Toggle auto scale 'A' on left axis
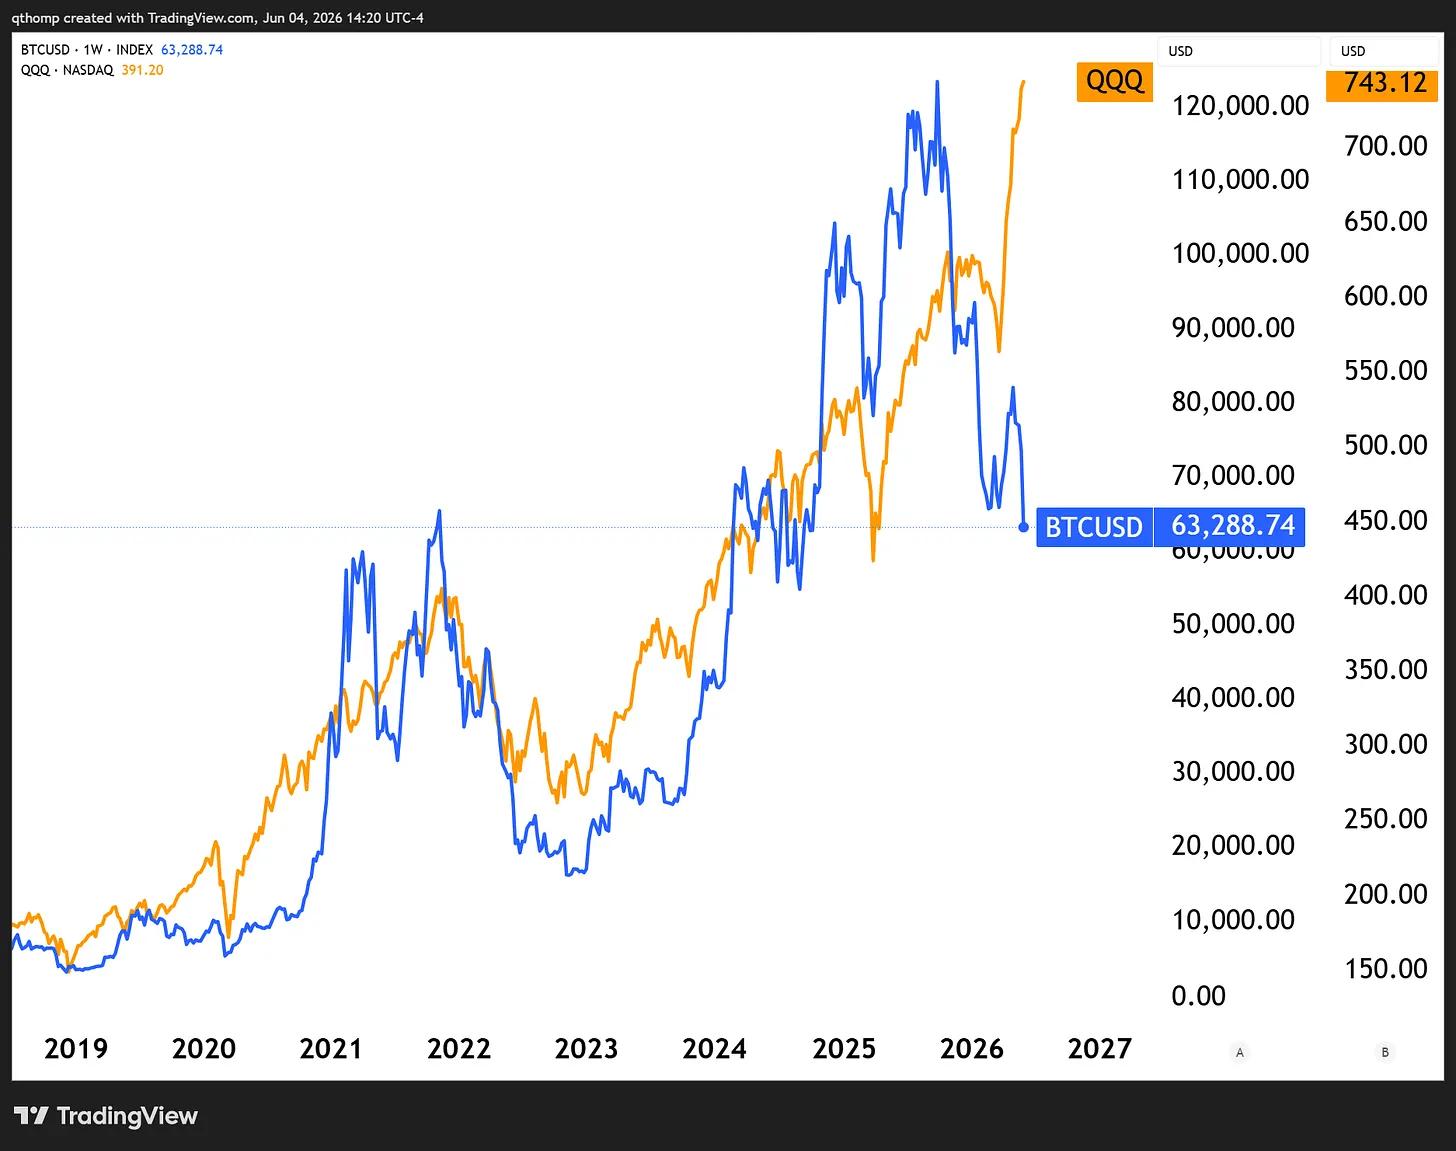The height and width of the screenshot is (1151, 1456). tap(1240, 1052)
